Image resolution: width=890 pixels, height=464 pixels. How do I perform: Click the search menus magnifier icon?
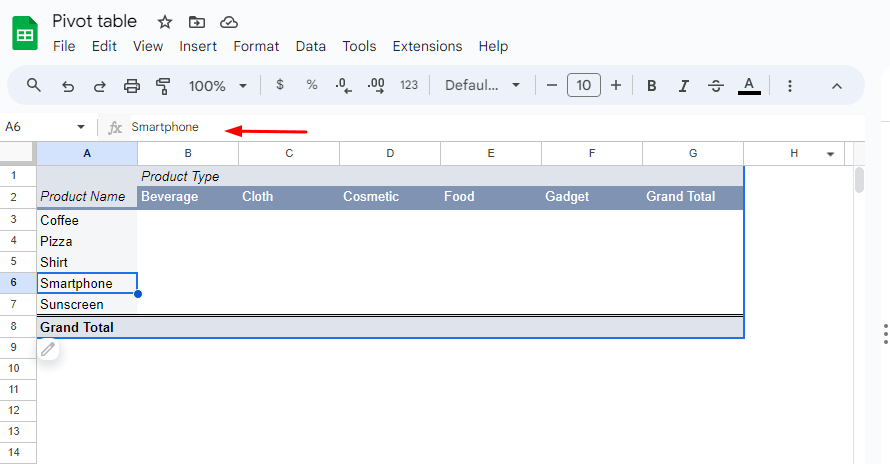click(x=34, y=86)
